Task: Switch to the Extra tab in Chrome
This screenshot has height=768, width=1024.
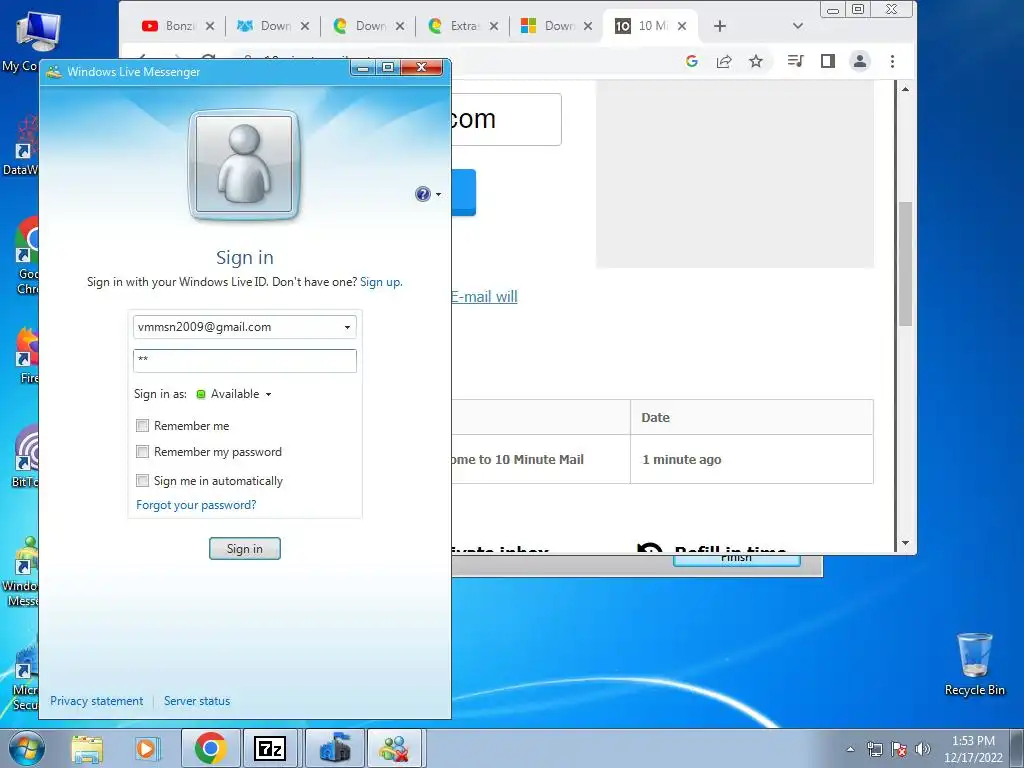Action: pyautogui.click(x=455, y=26)
